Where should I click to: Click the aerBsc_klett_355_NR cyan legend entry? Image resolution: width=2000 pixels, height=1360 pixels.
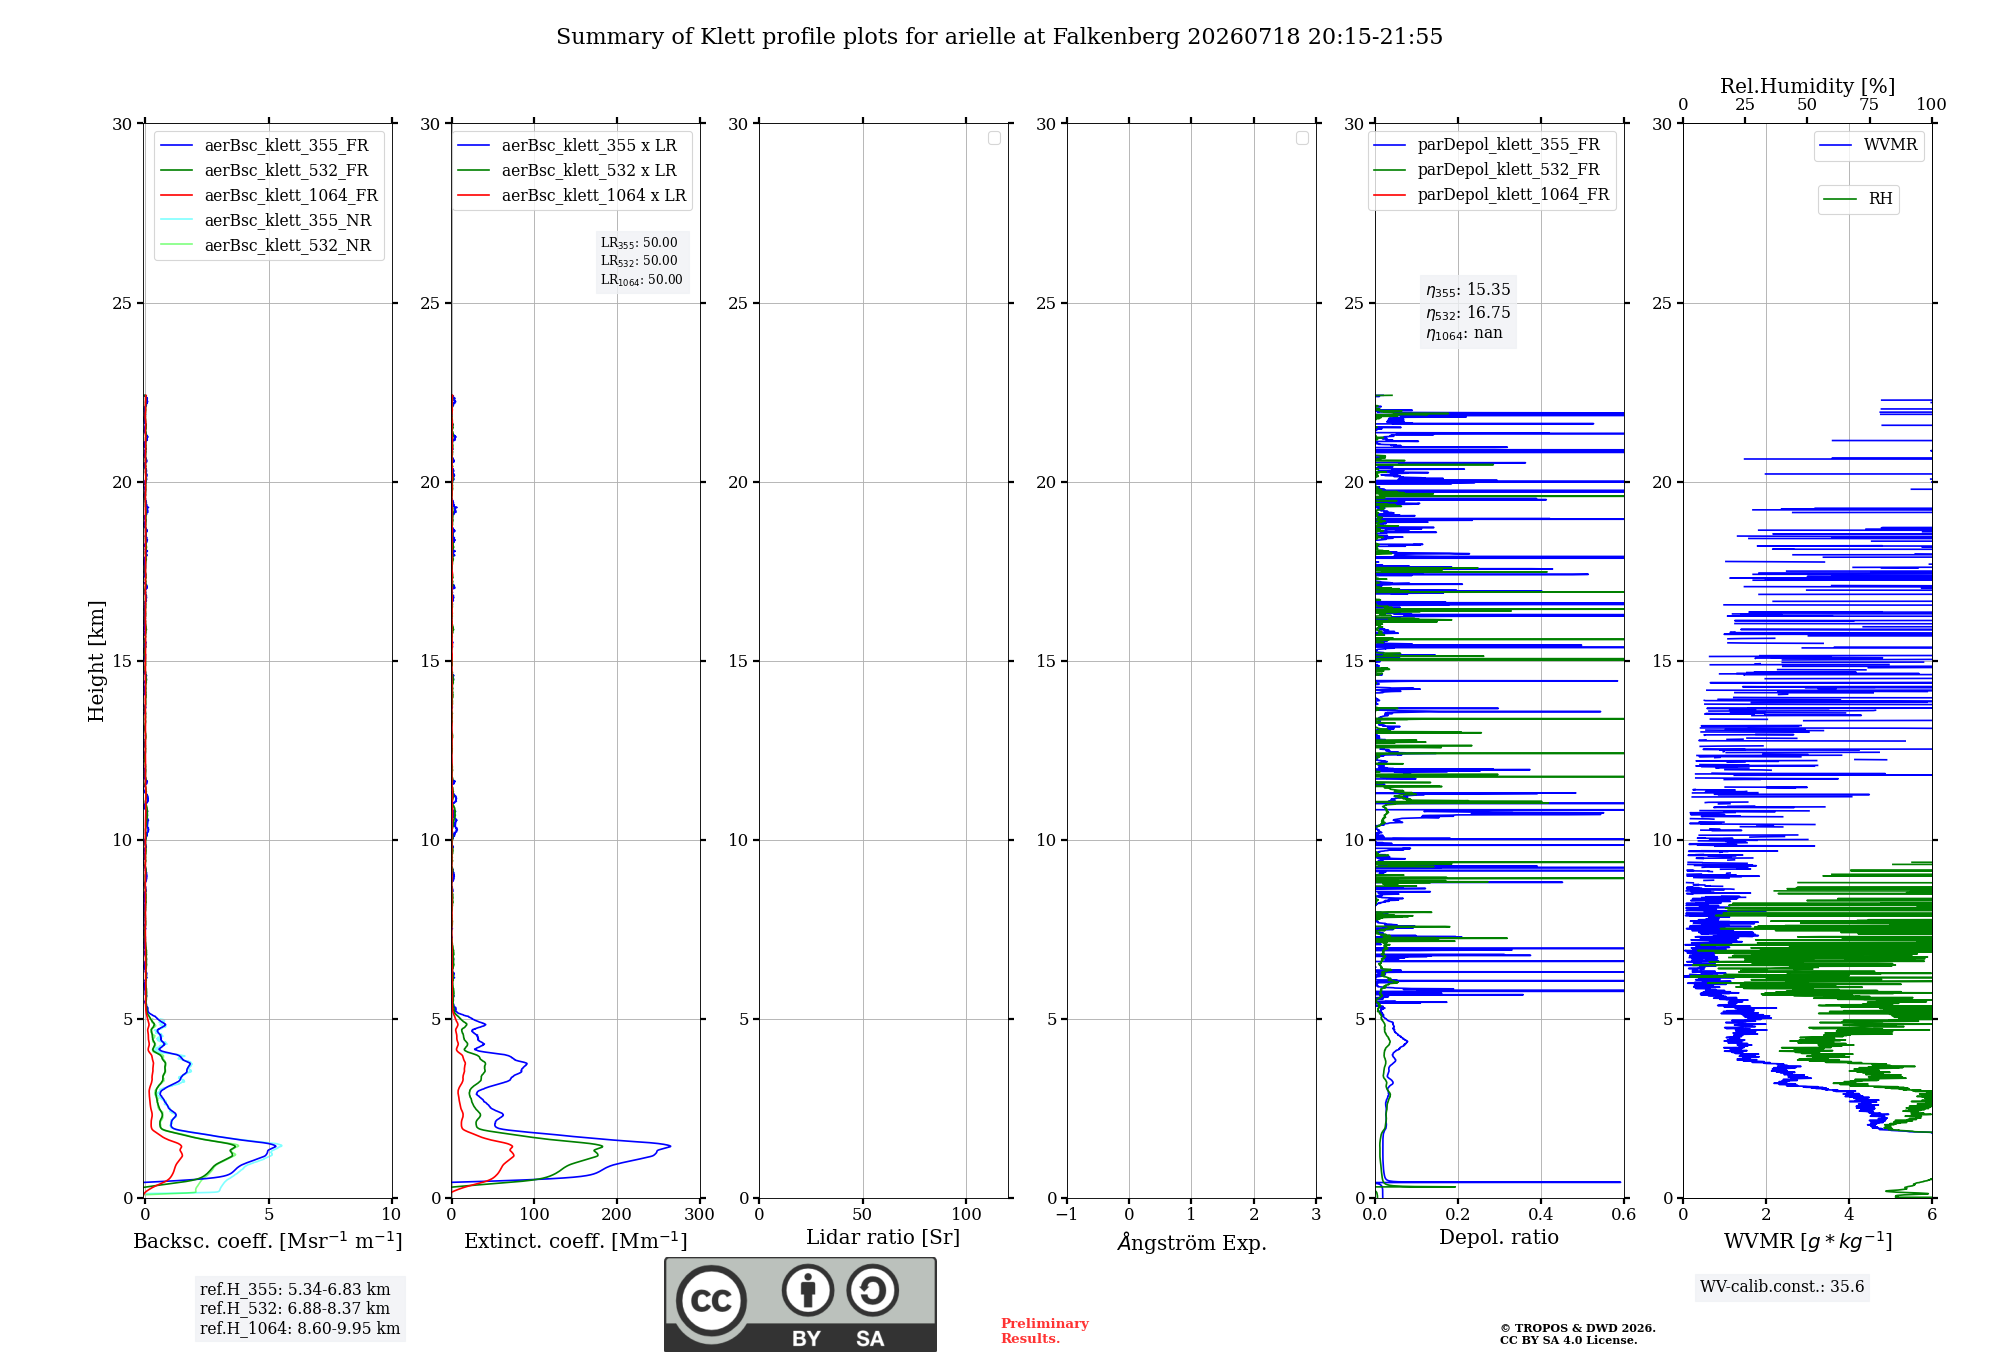(x=266, y=221)
